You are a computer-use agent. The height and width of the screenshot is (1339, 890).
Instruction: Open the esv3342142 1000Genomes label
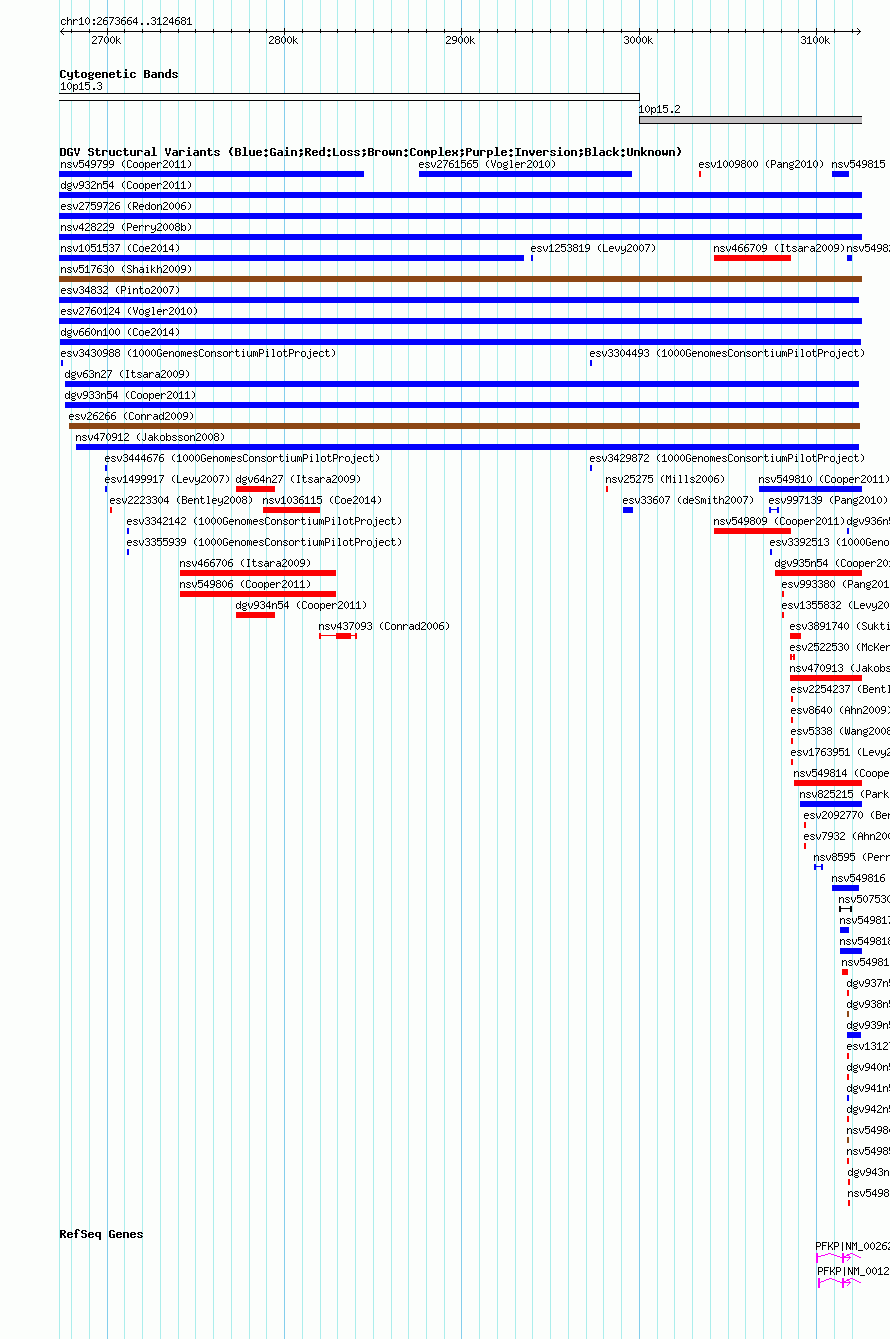tap(264, 521)
